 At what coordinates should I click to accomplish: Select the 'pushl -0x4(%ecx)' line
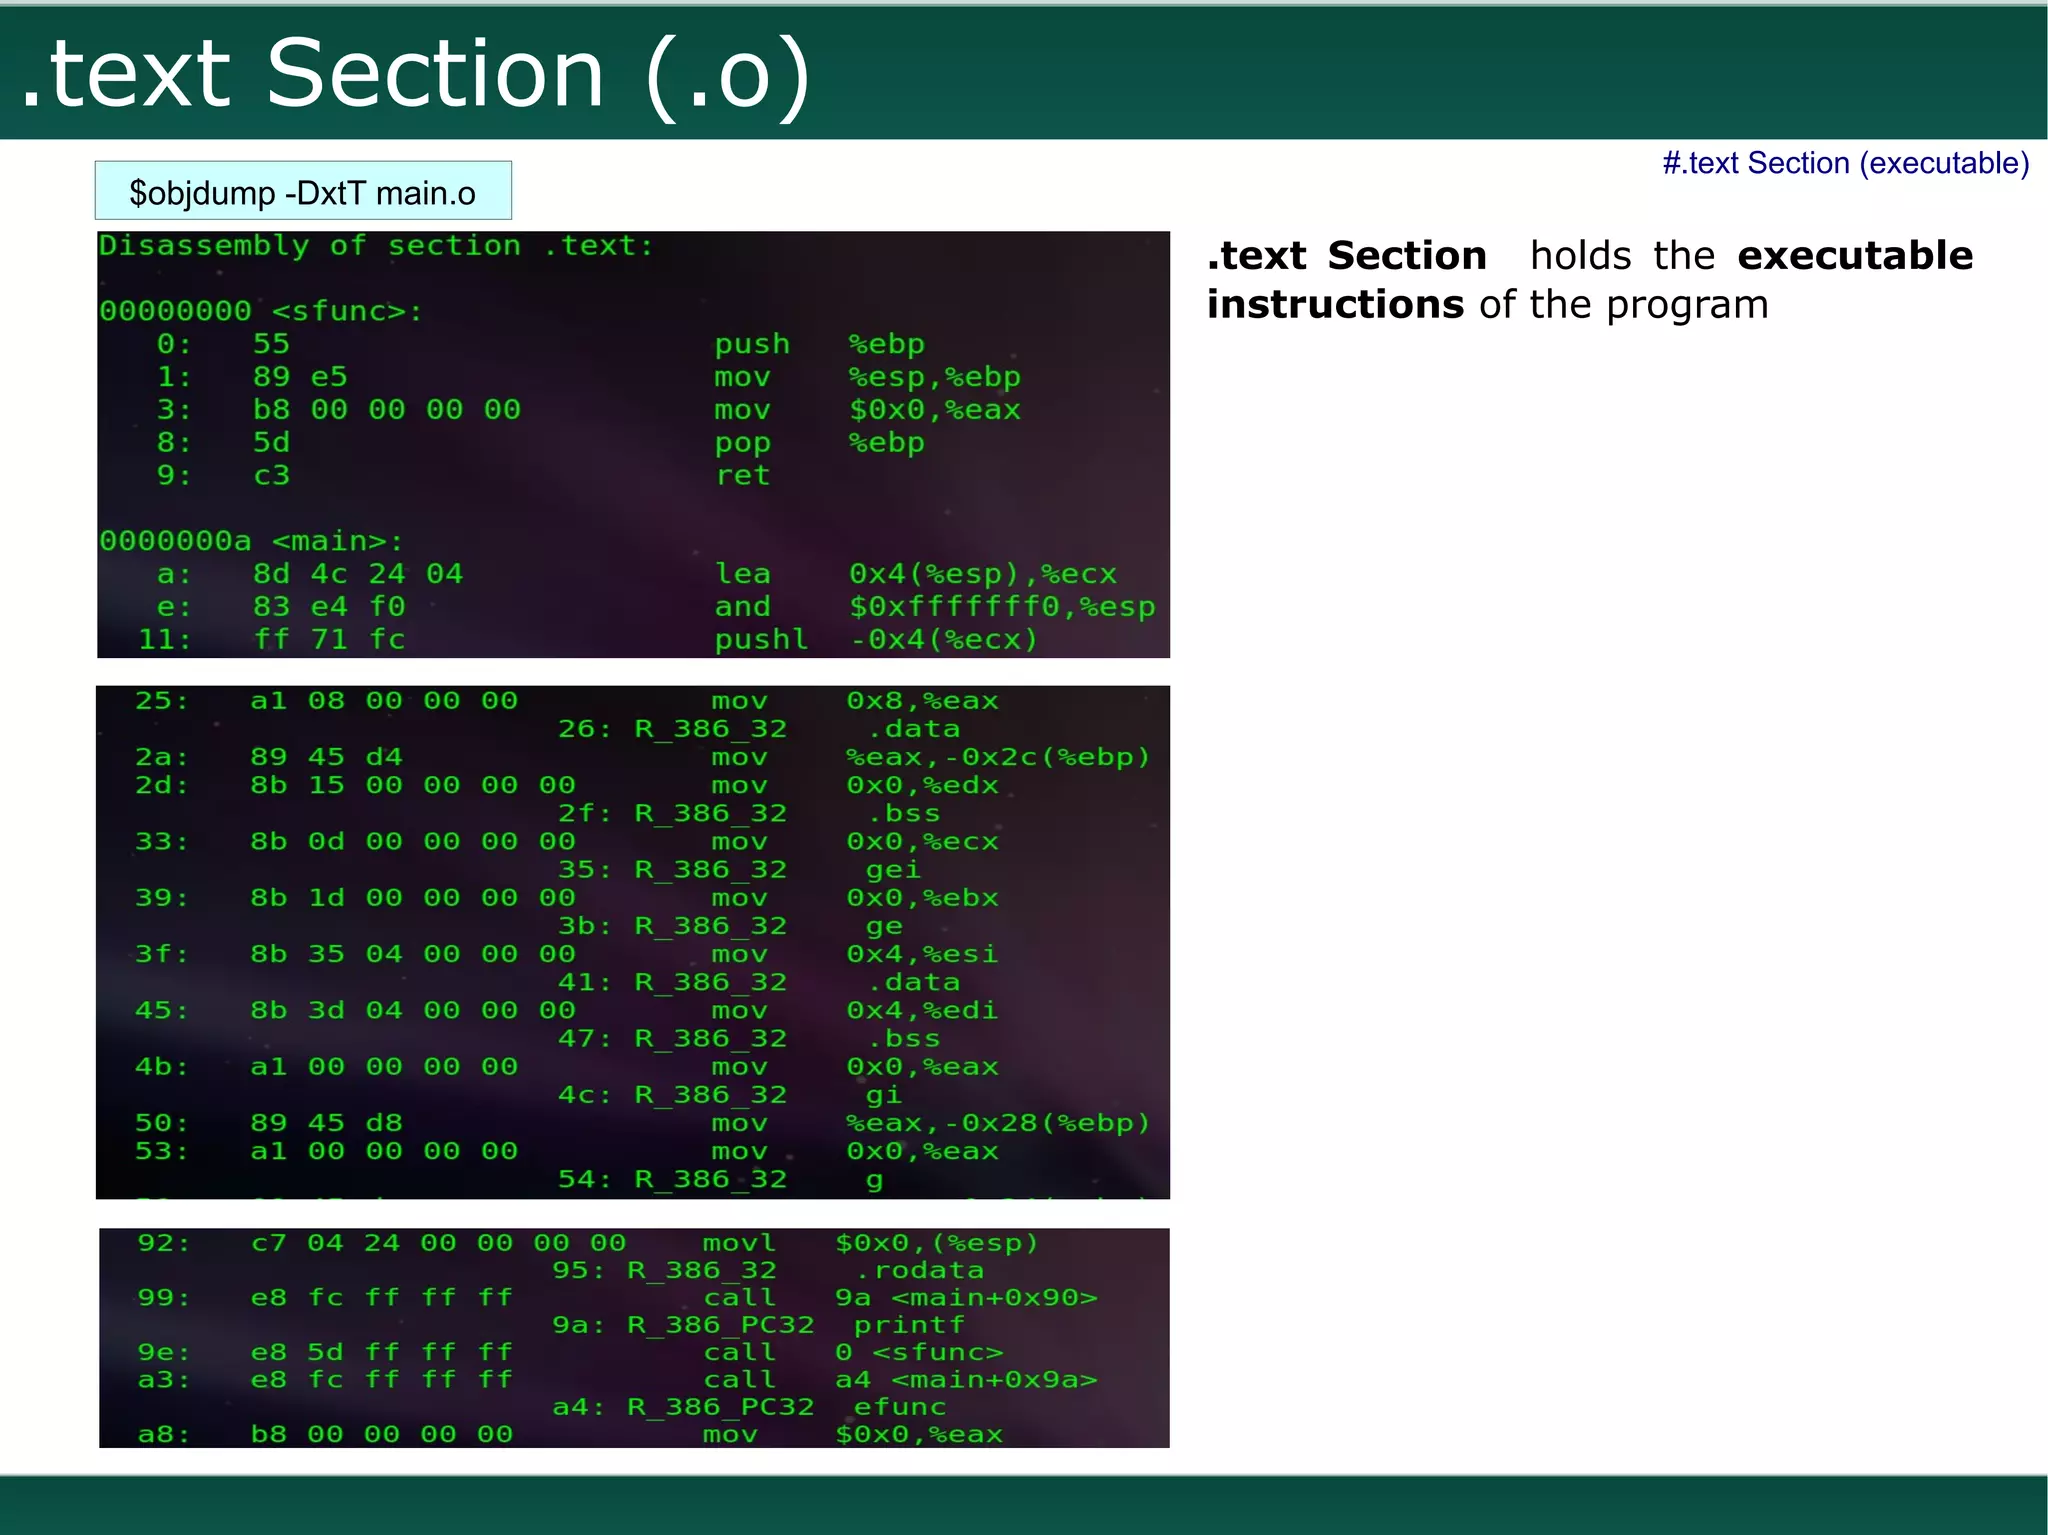coord(588,639)
